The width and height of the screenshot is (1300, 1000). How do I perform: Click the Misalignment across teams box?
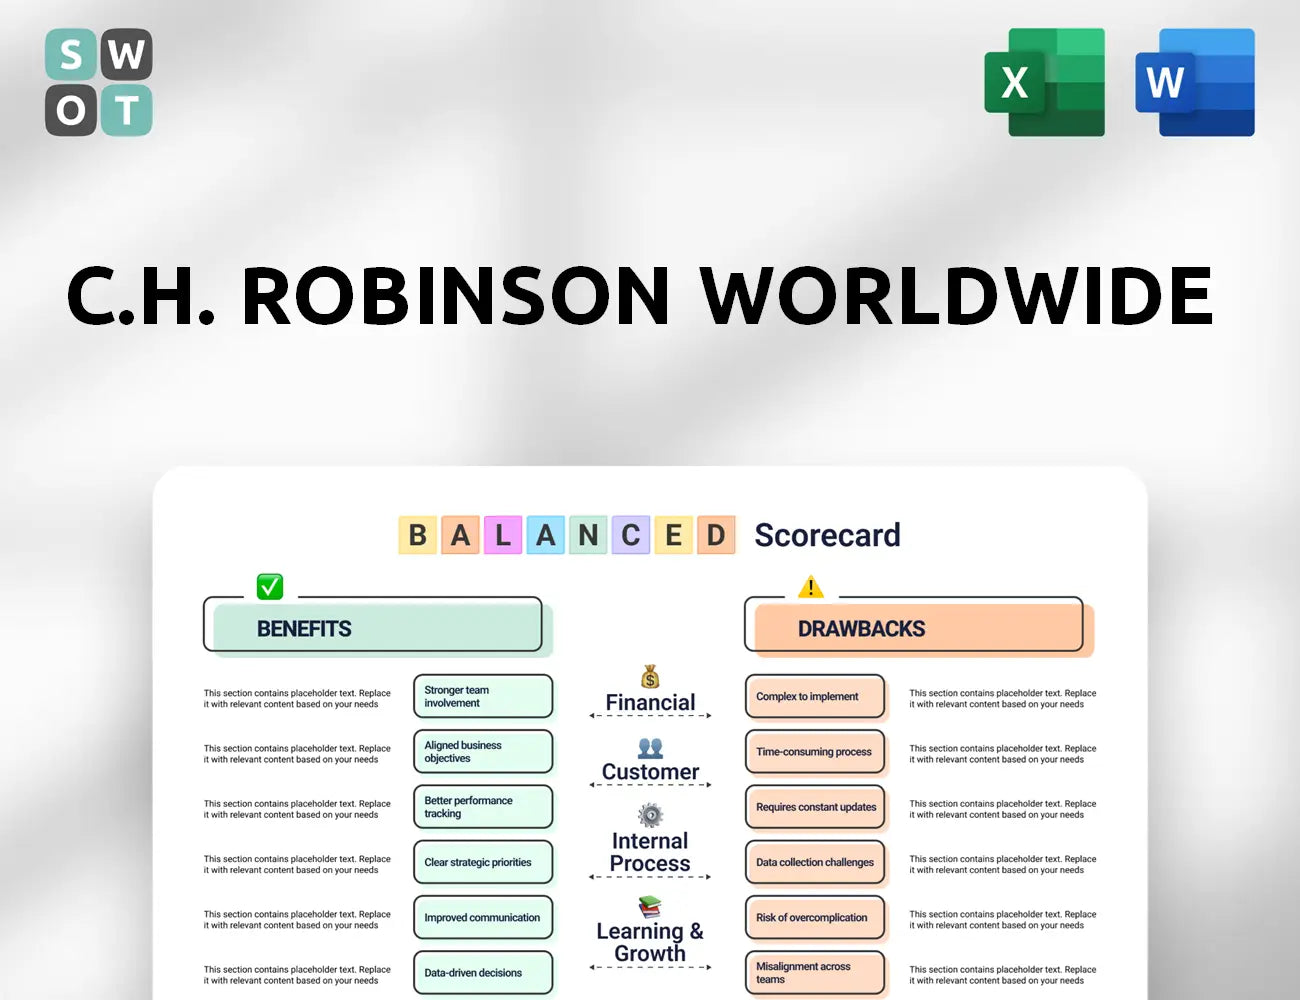click(x=815, y=972)
